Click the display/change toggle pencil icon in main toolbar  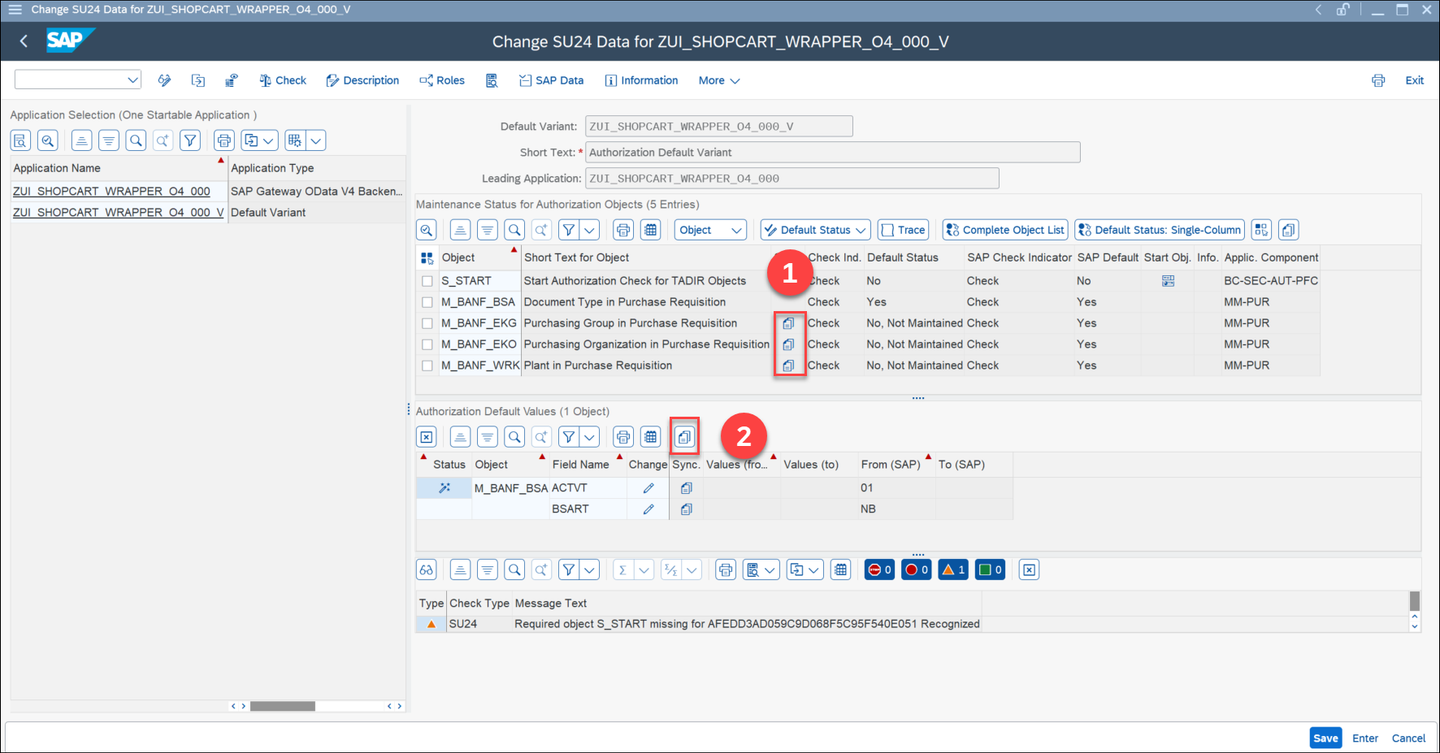164,80
